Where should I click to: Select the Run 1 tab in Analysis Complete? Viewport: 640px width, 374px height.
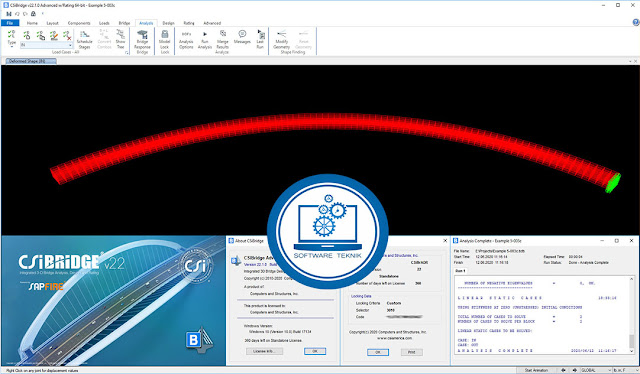pyautogui.click(x=460, y=271)
